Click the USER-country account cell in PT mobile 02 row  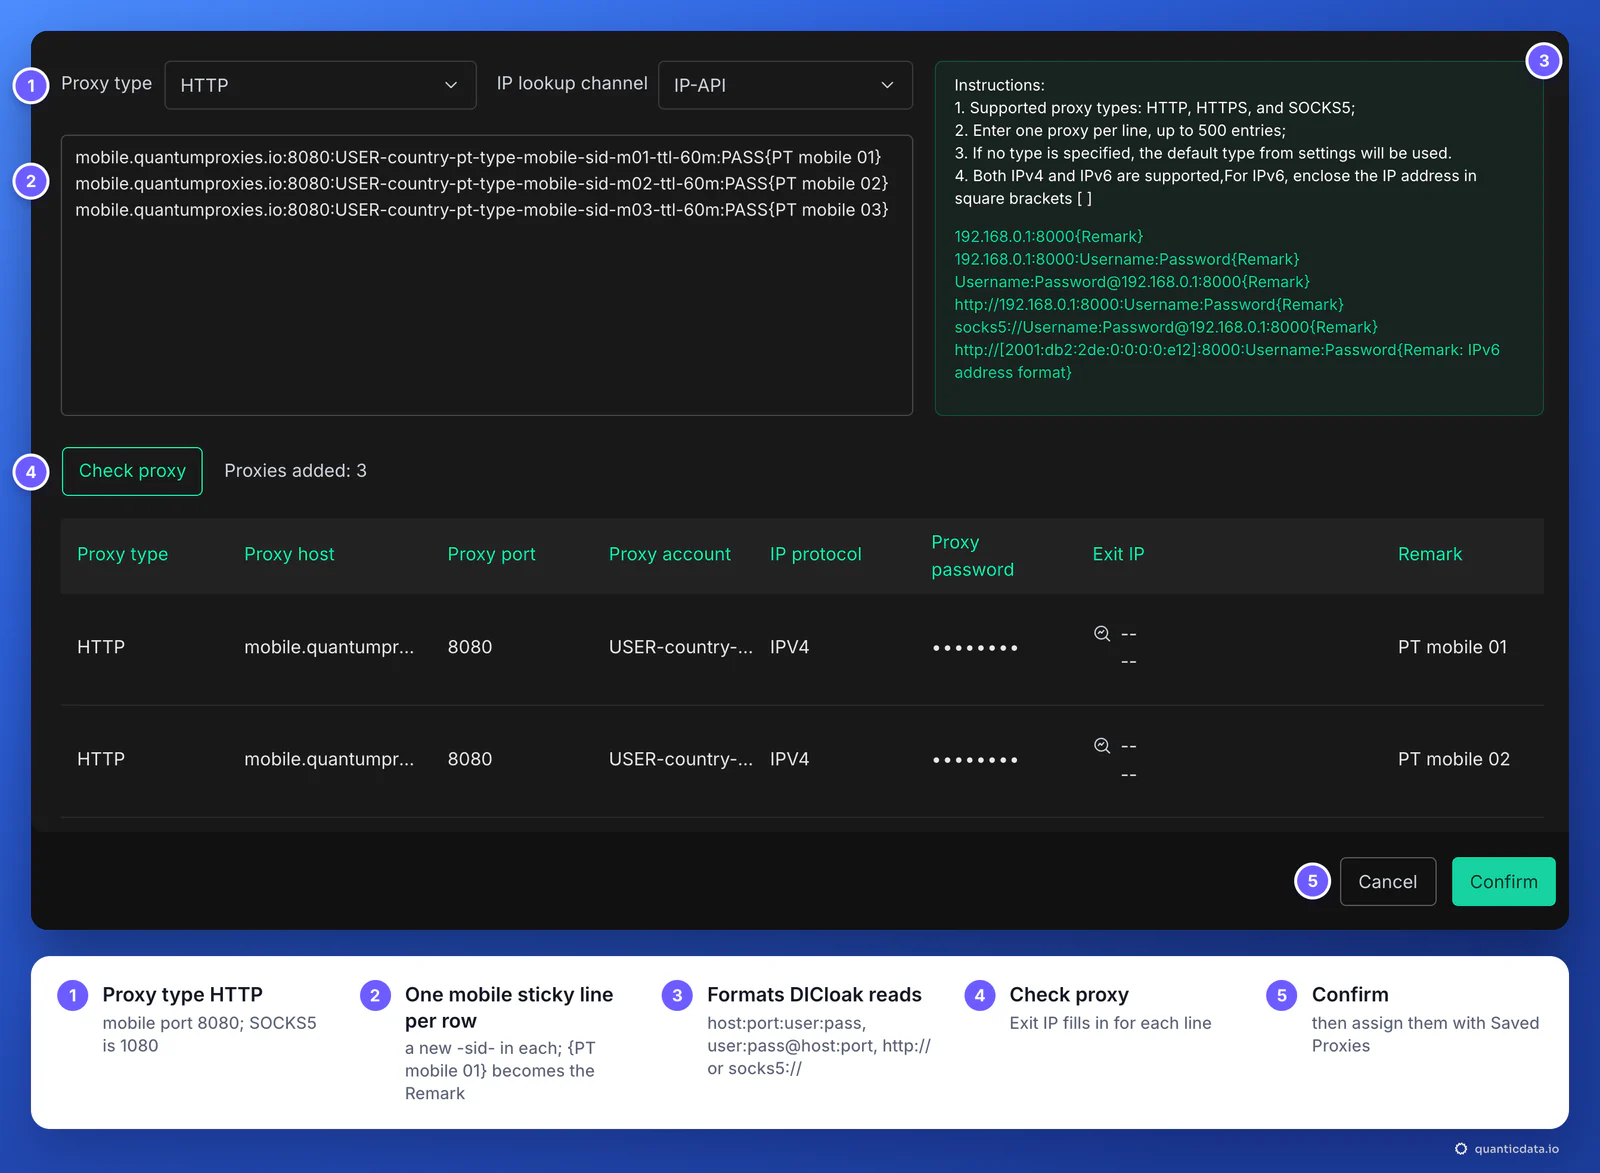click(x=681, y=759)
